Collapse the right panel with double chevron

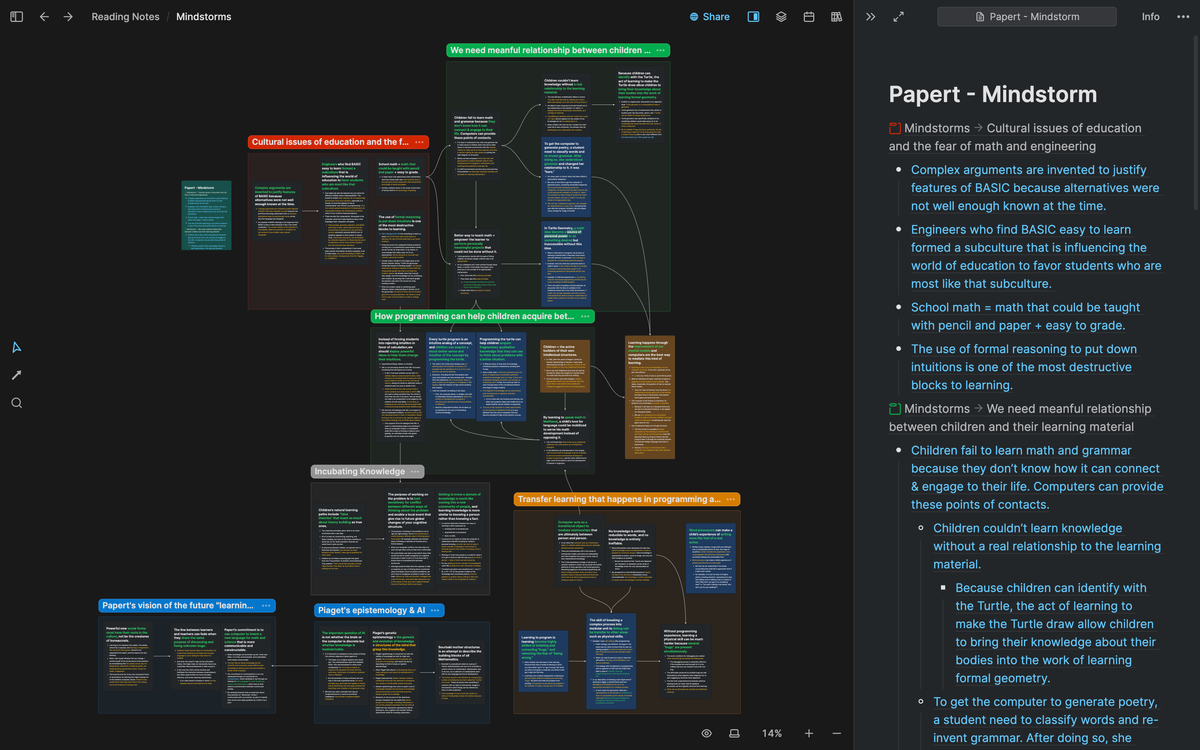point(870,17)
